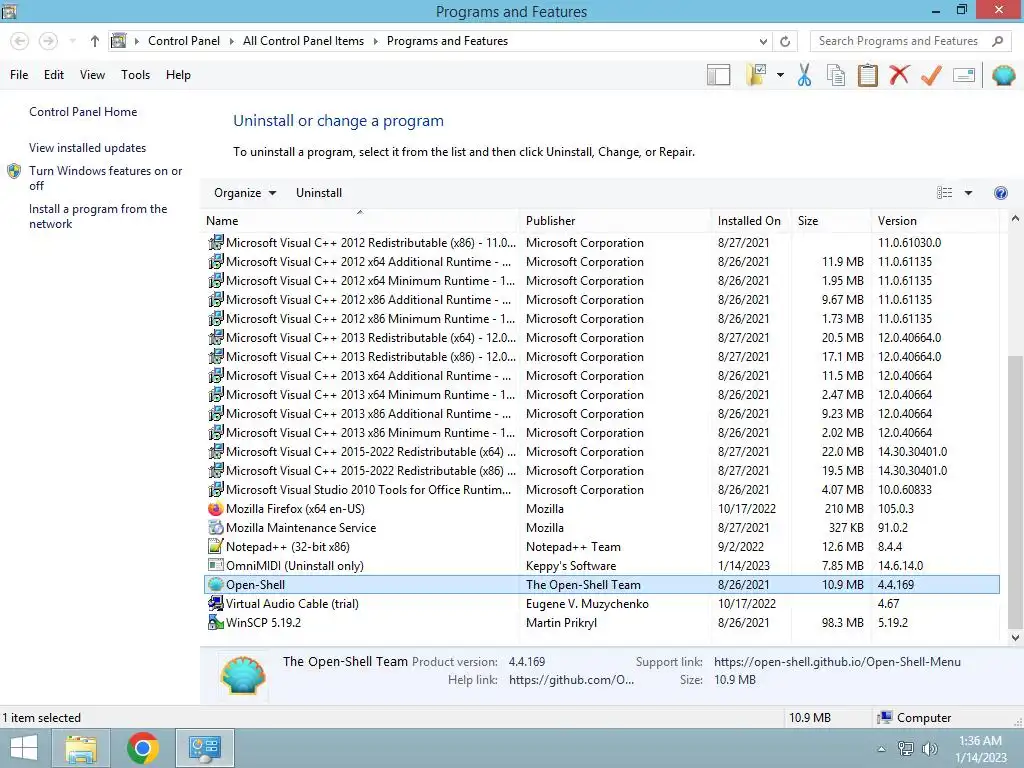Expand the address bar history dropdown

coord(763,42)
